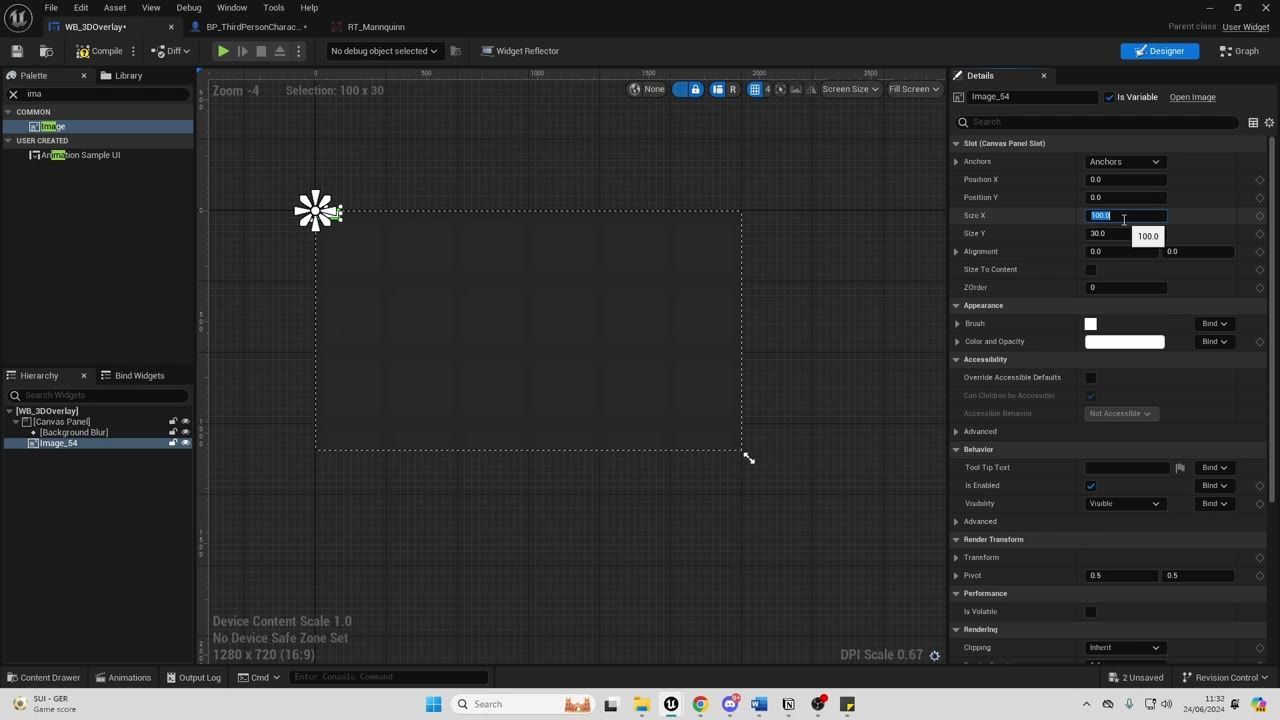Open Unreal Engine from the Windows taskbar
This screenshot has height=720, width=1280.
pos(671,704)
